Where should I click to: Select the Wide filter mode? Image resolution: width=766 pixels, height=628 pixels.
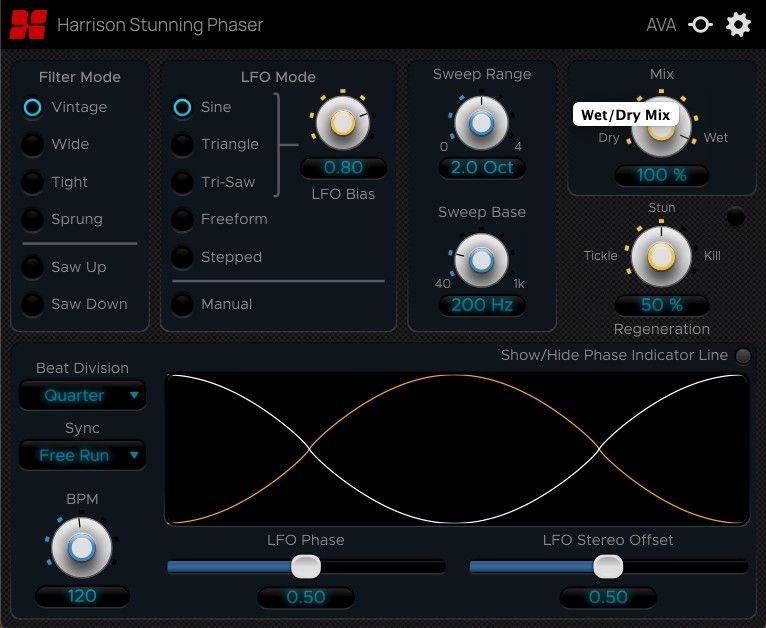pyautogui.click(x=34, y=145)
